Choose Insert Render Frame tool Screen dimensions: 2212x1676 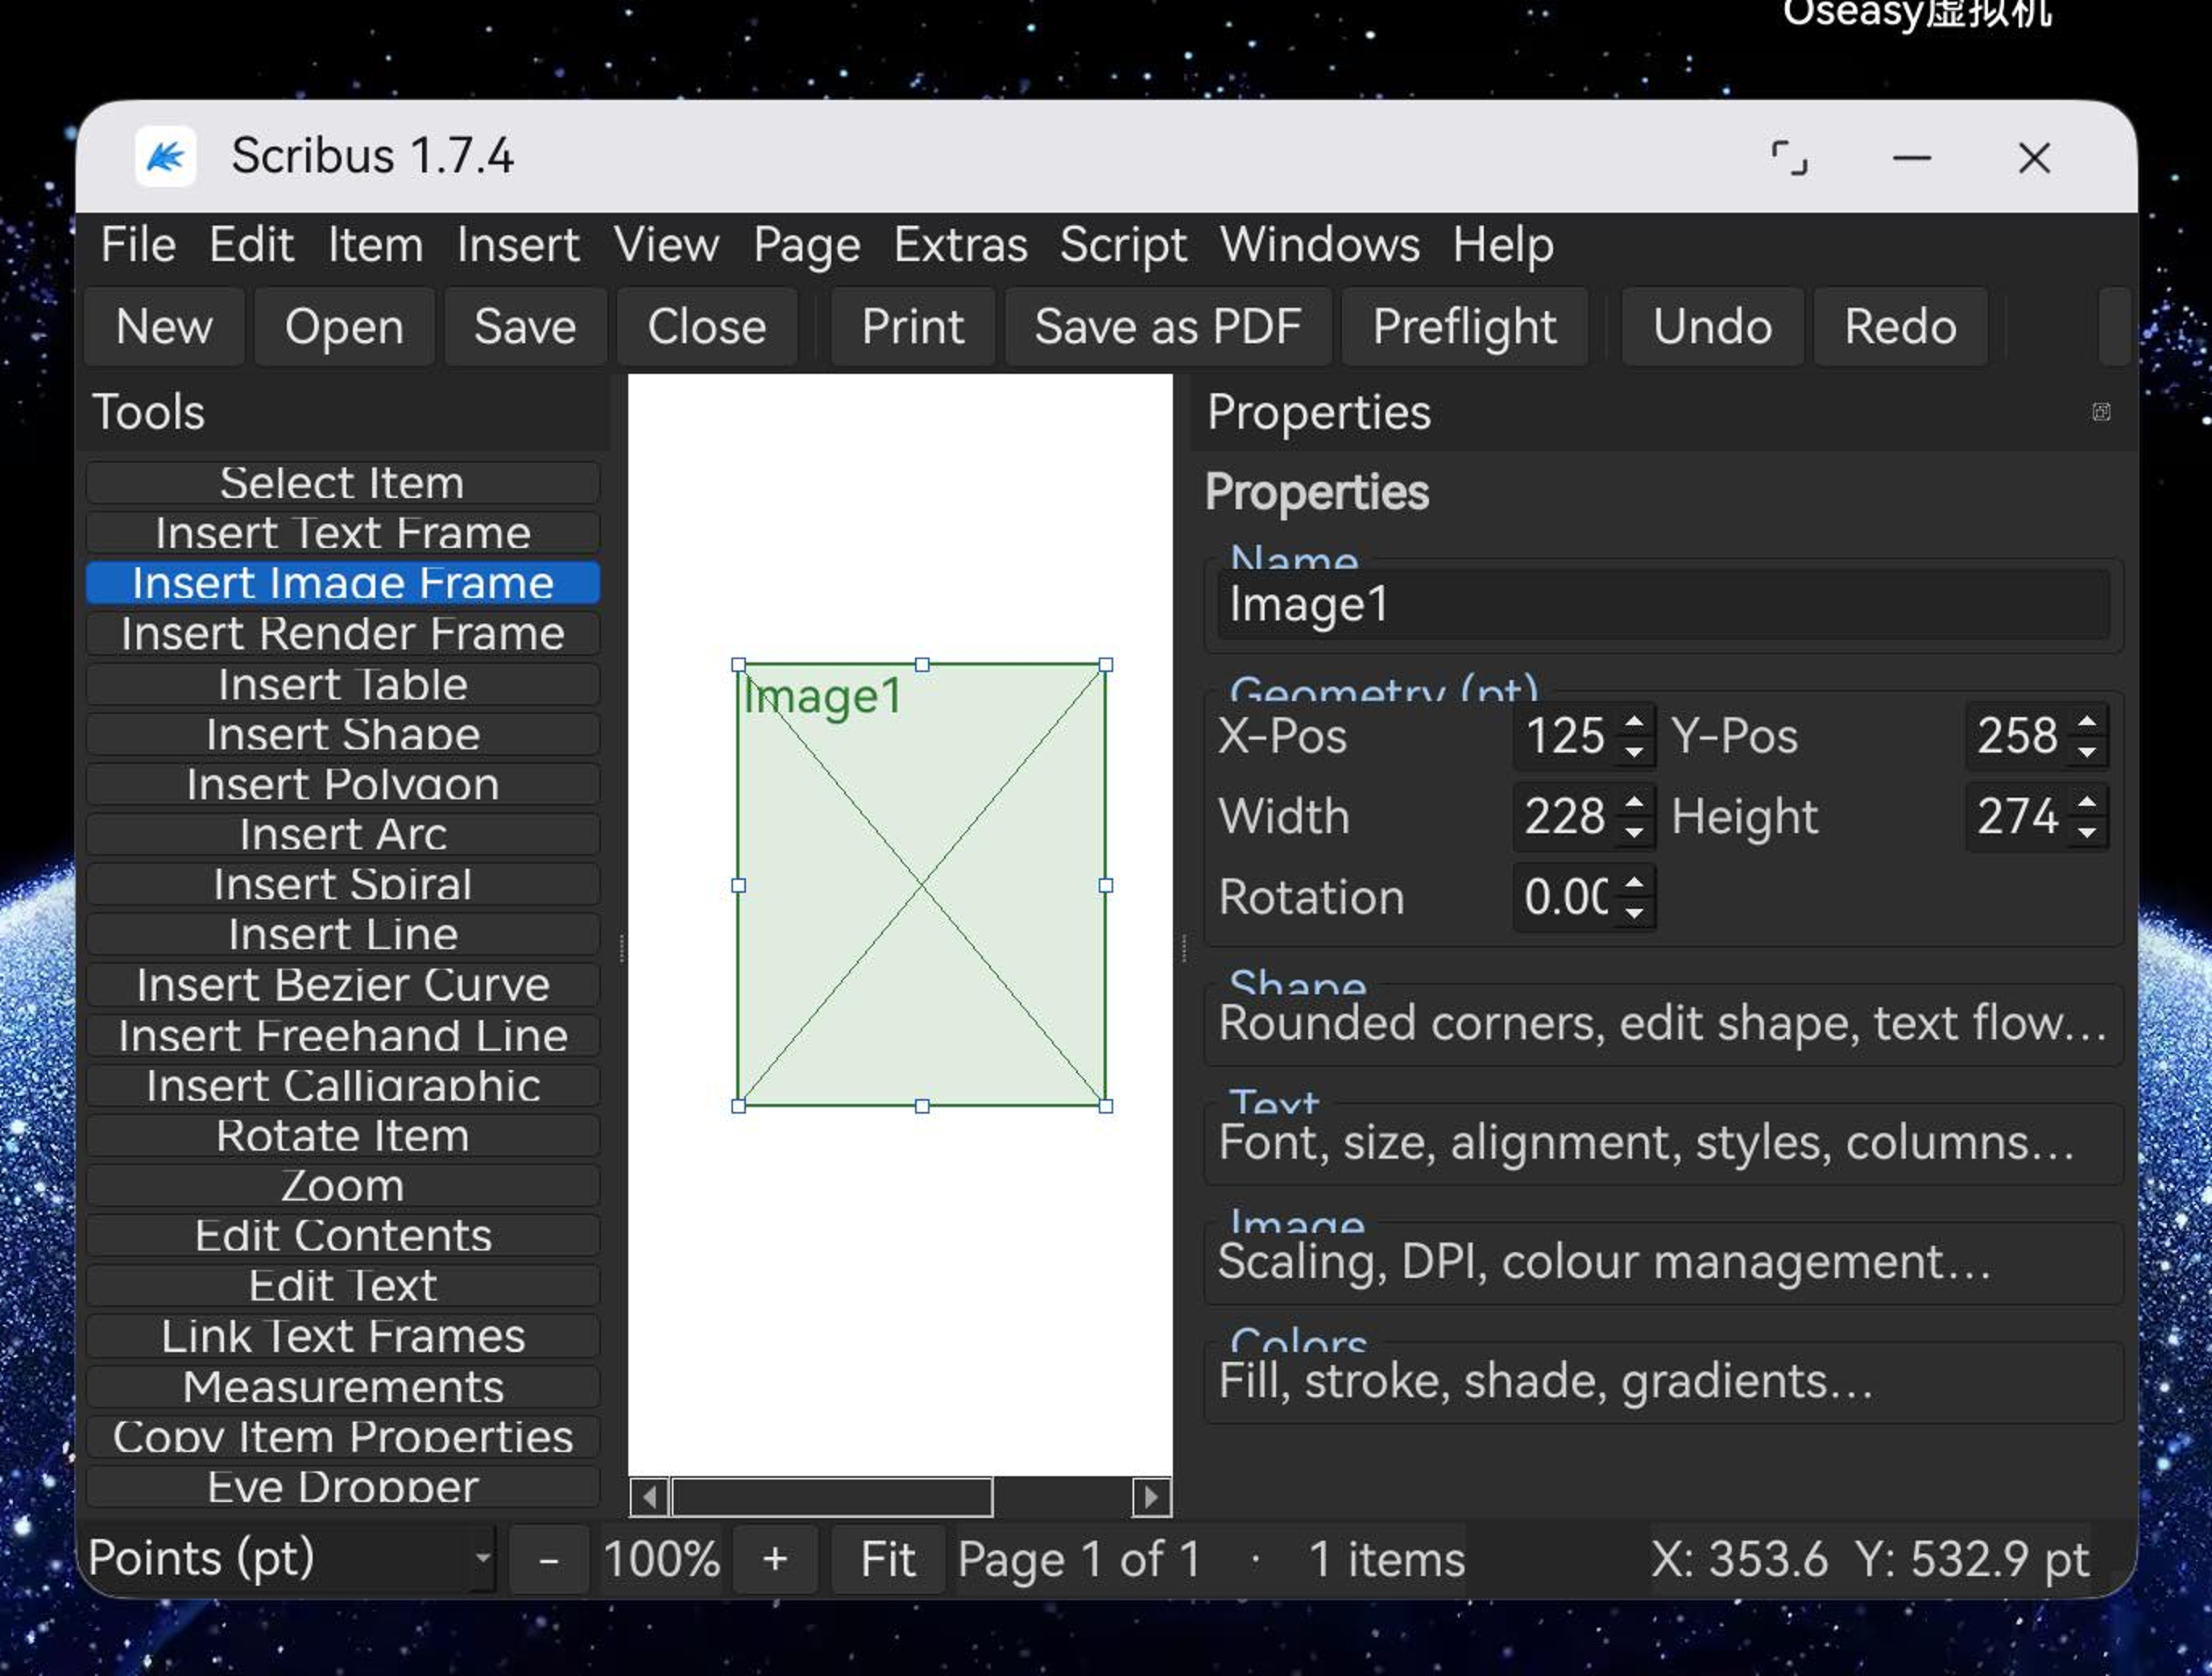(343, 634)
